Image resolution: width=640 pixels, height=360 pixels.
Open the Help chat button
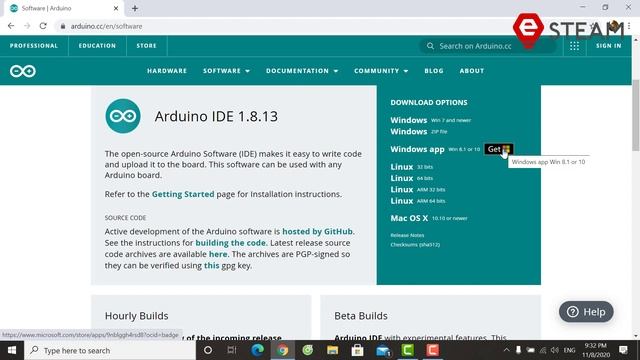pyautogui.click(x=586, y=312)
